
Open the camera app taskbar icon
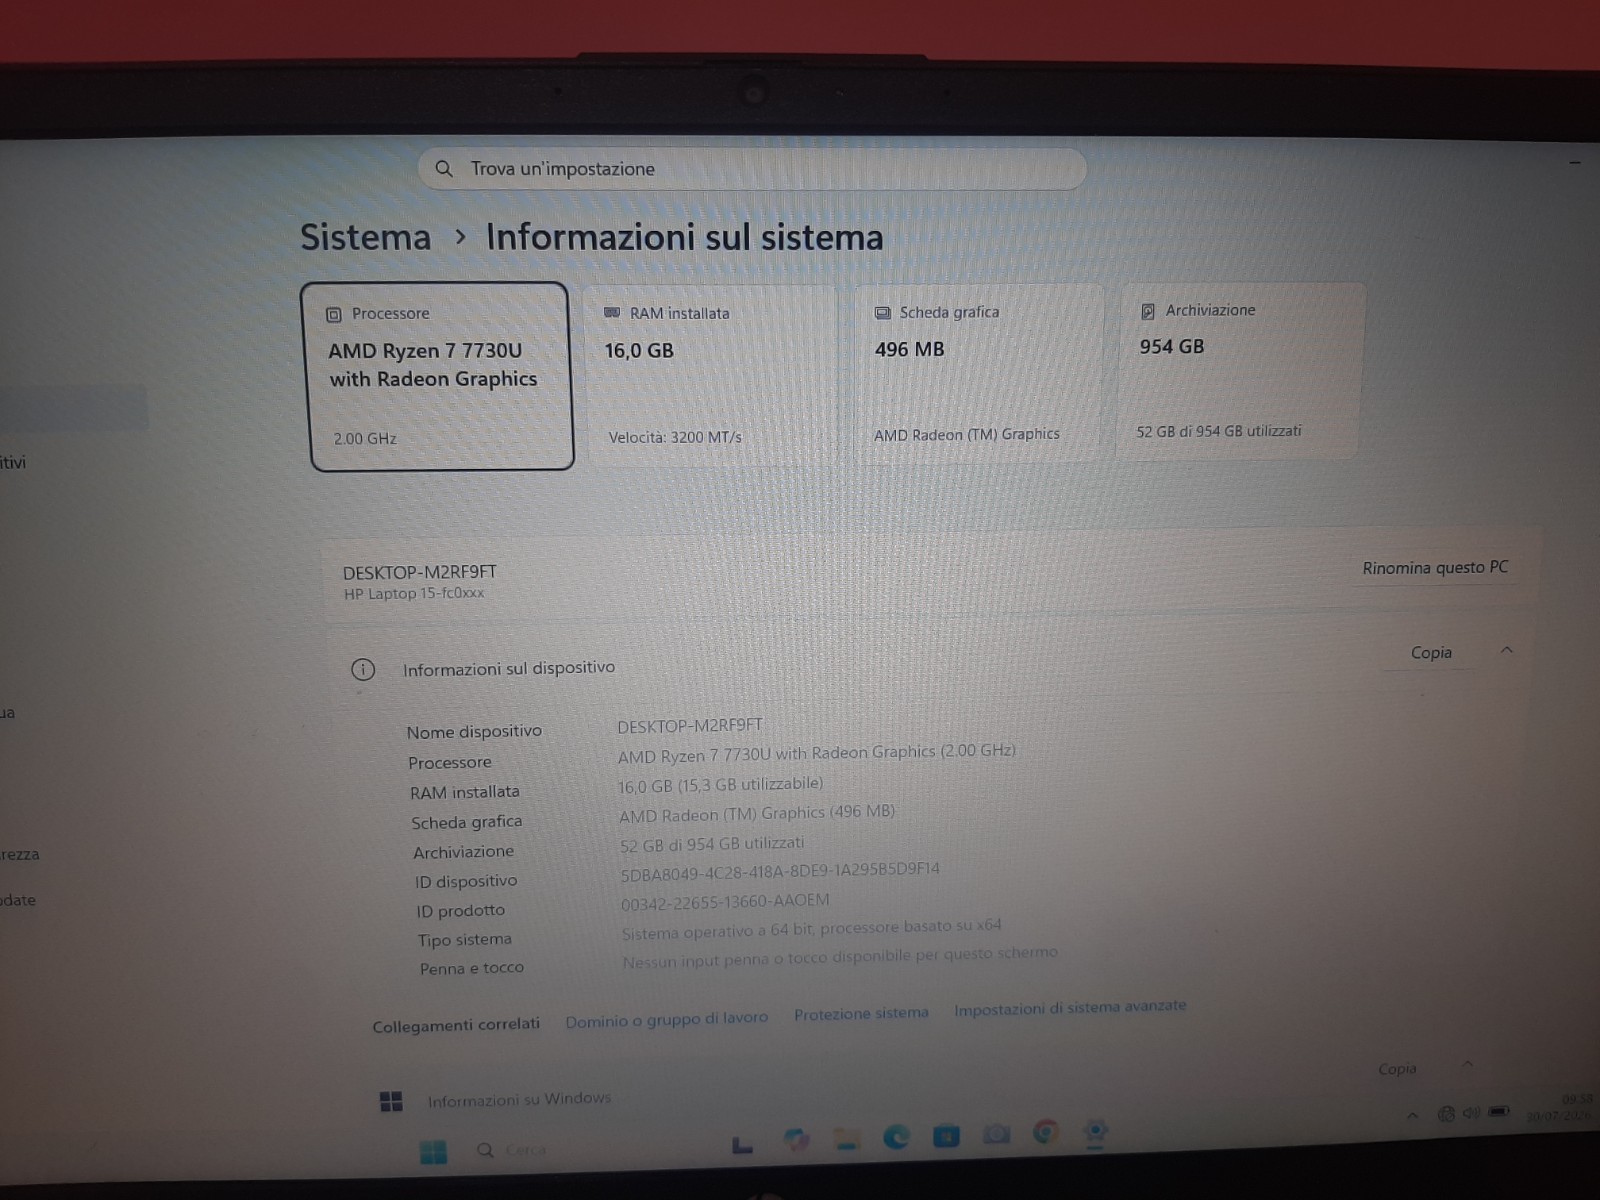tap(995, 1134)
